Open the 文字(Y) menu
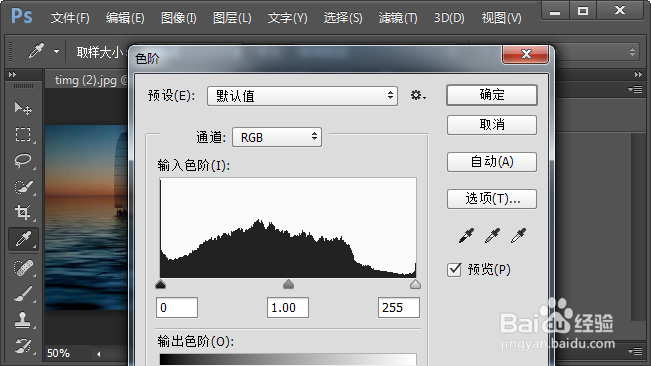The width and height of the screenshot is (651, 366). 287,18
